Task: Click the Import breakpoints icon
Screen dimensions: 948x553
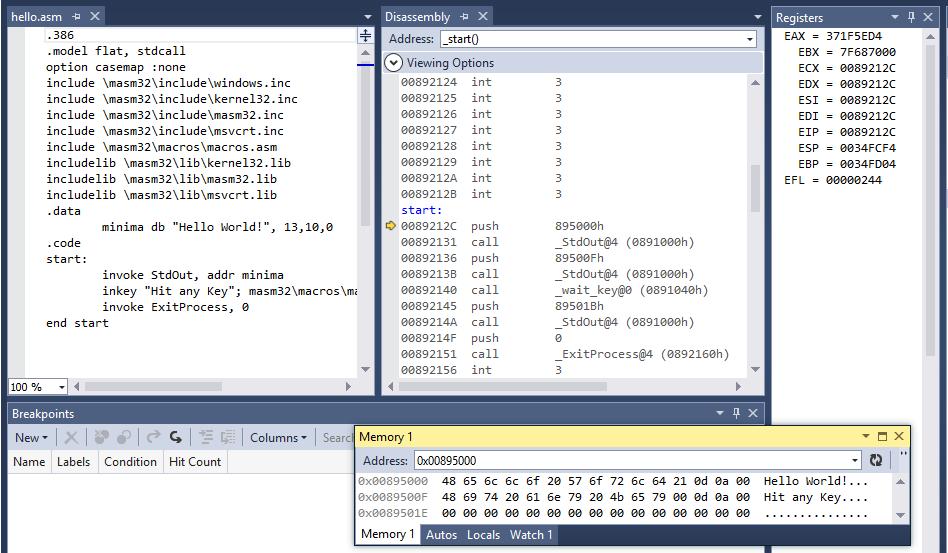Action: [x=175, y=438]
